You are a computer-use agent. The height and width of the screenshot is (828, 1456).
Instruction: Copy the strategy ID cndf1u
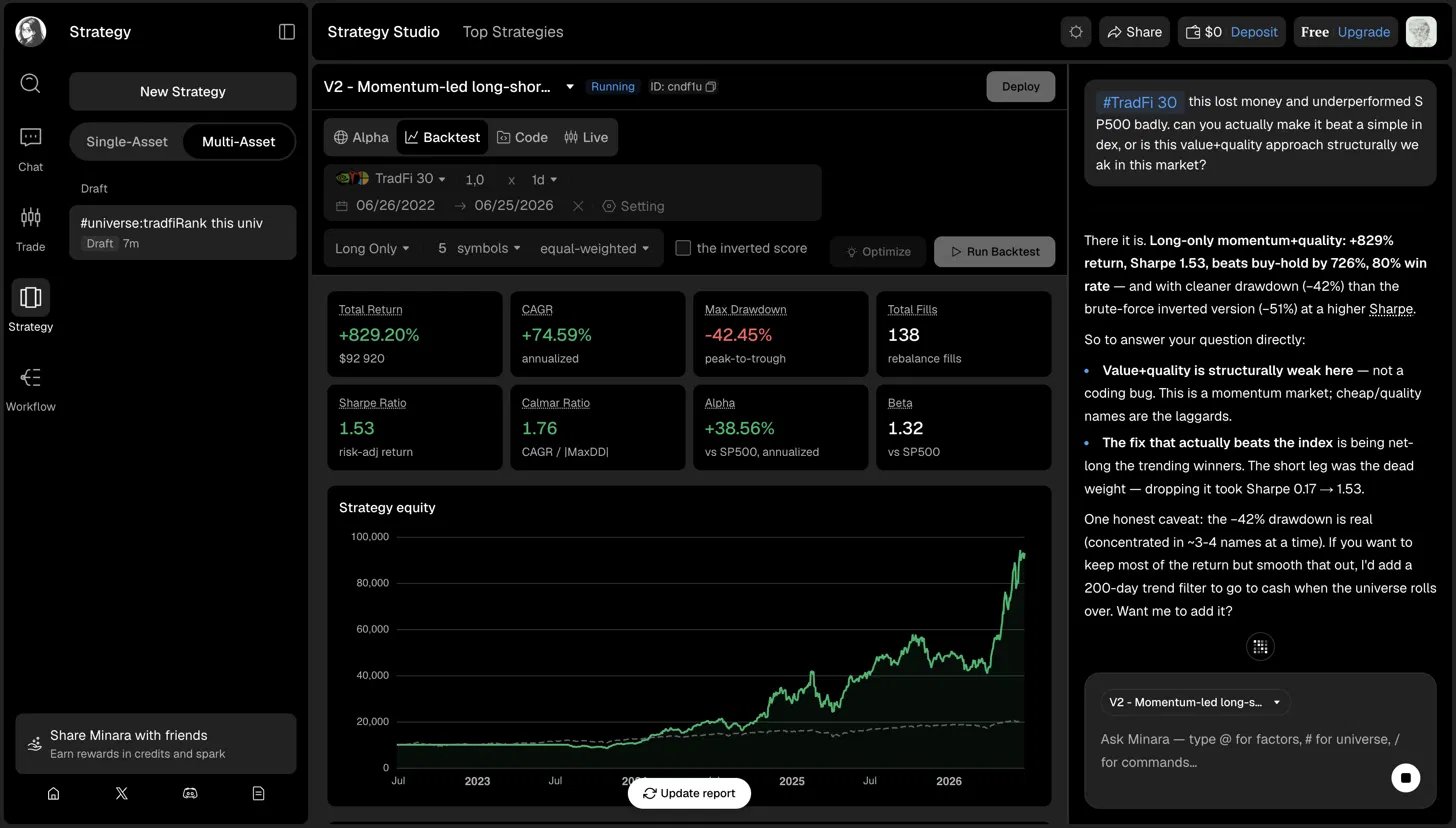pos(711,87)
